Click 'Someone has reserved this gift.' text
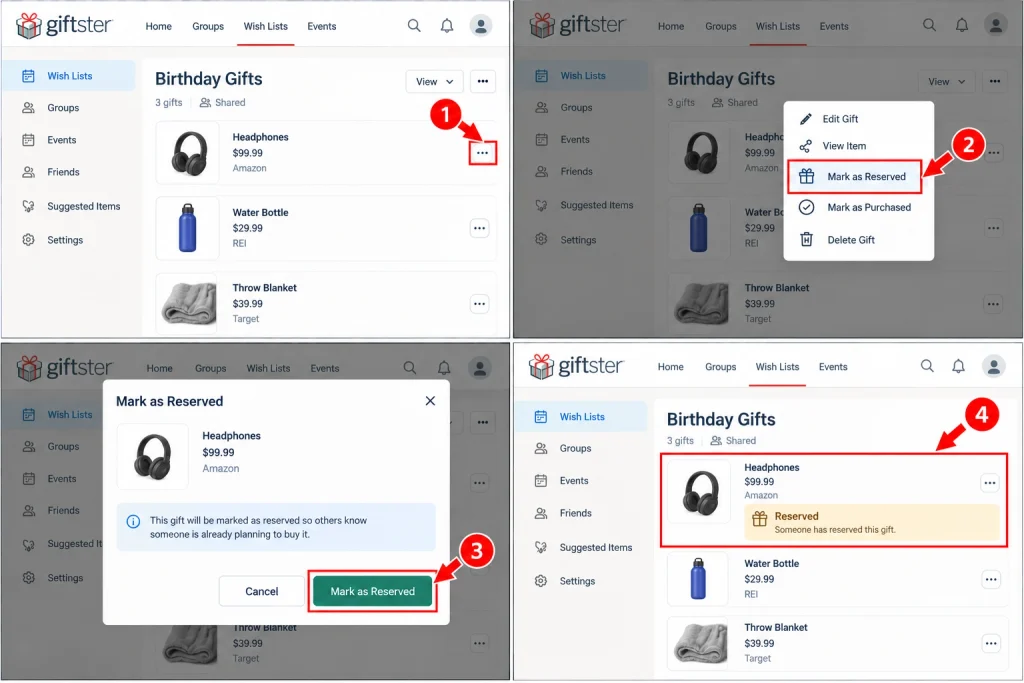The width and height of the screenshot is (1024, 683). click(x=835, y=530)
